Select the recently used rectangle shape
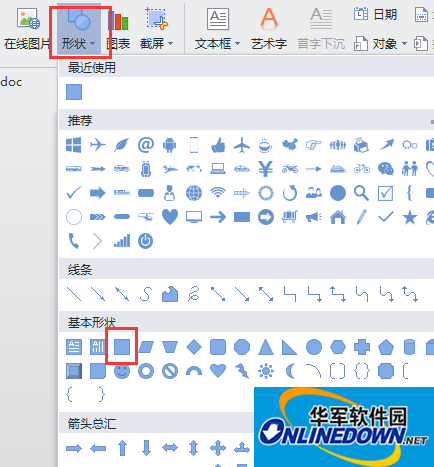The image size is (434, 467). (74, 92)
